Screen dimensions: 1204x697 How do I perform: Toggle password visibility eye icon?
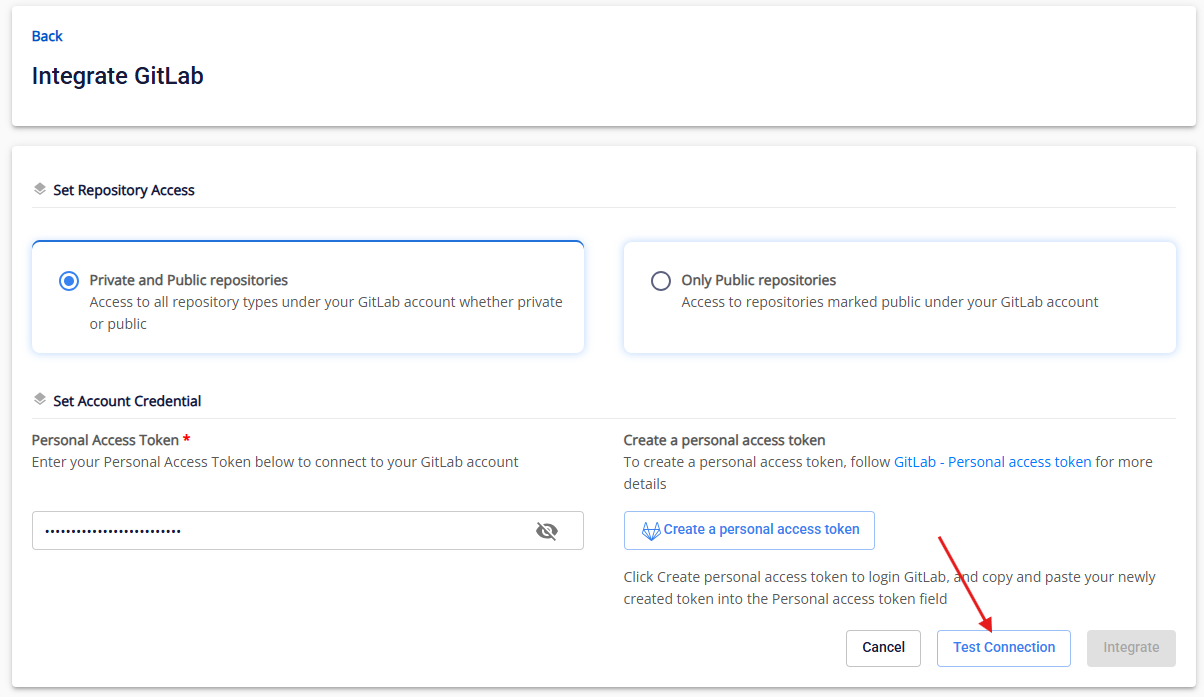pyautogui.click(x=546, y=531)
